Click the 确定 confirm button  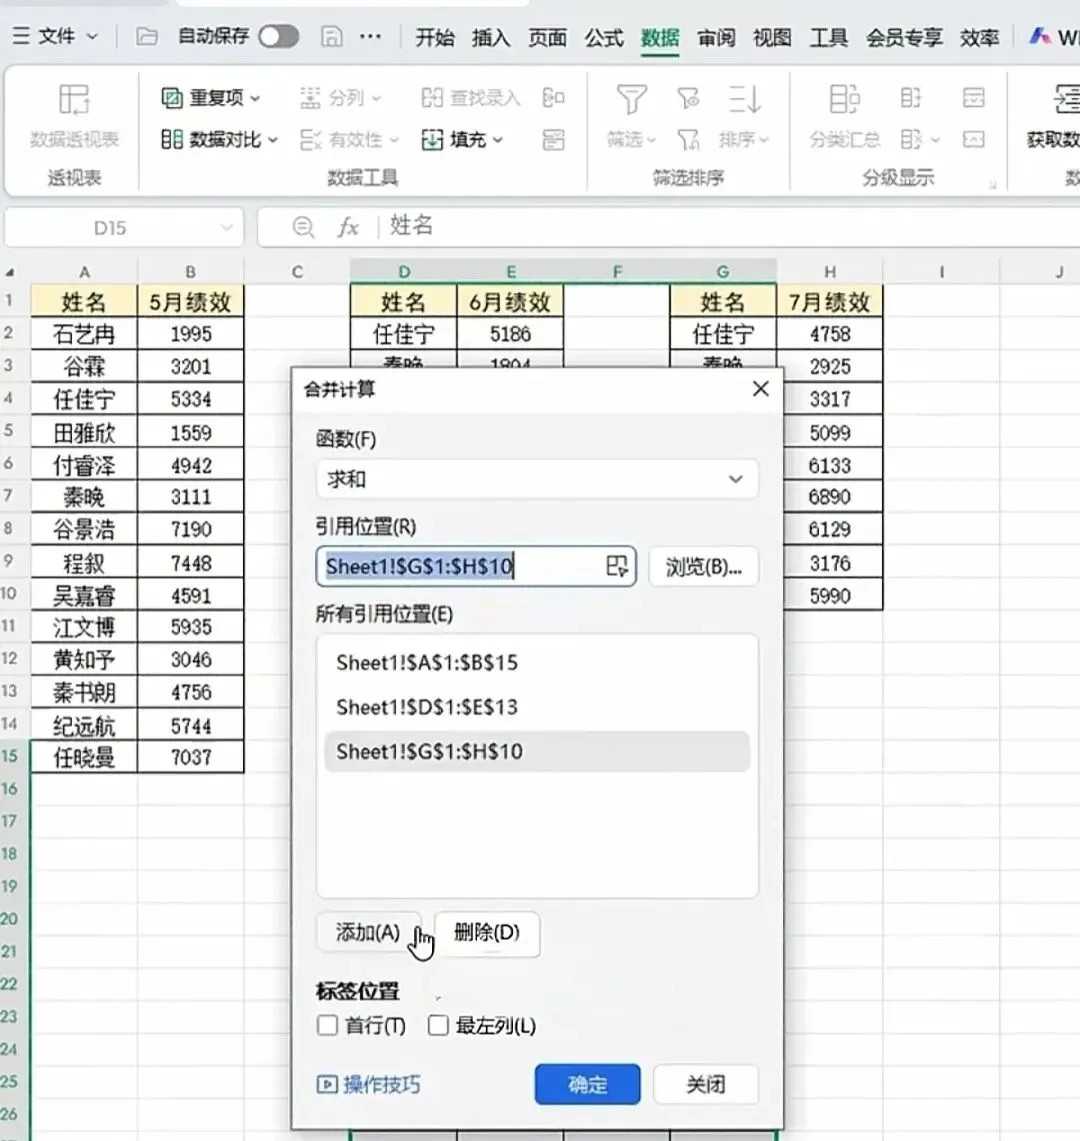tap(587, 1084)
